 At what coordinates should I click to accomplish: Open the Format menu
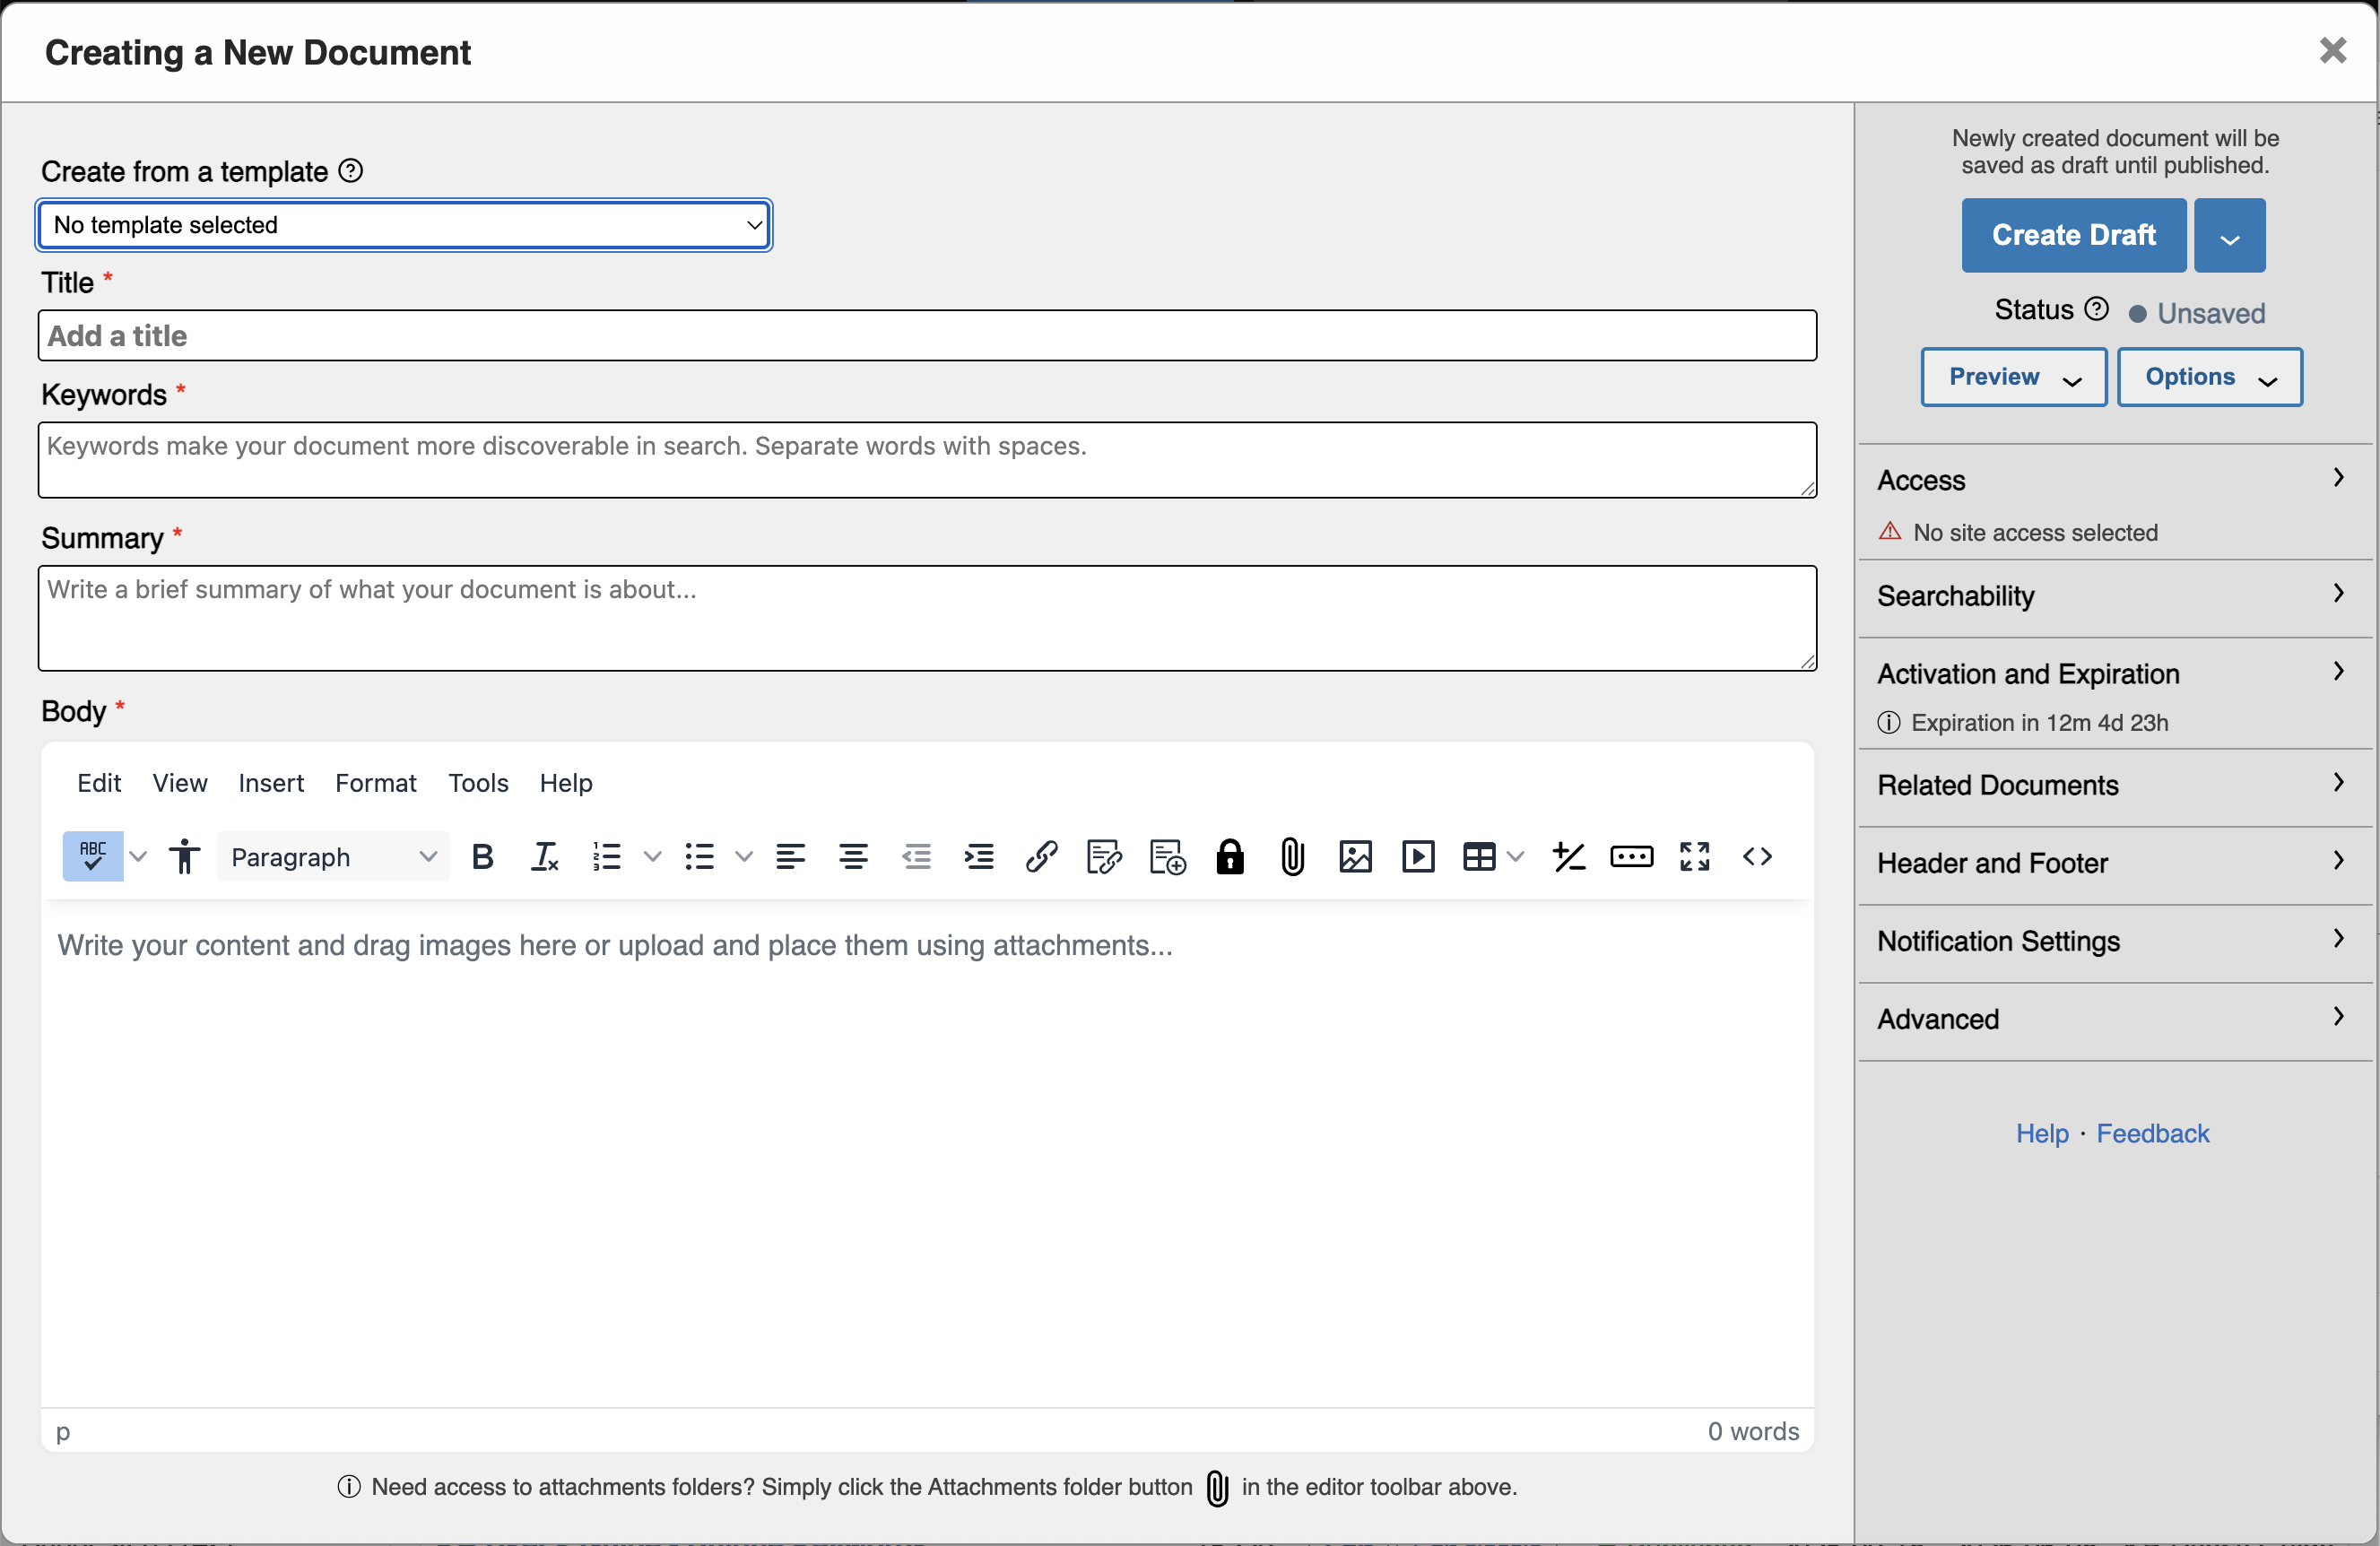[375, 783]
